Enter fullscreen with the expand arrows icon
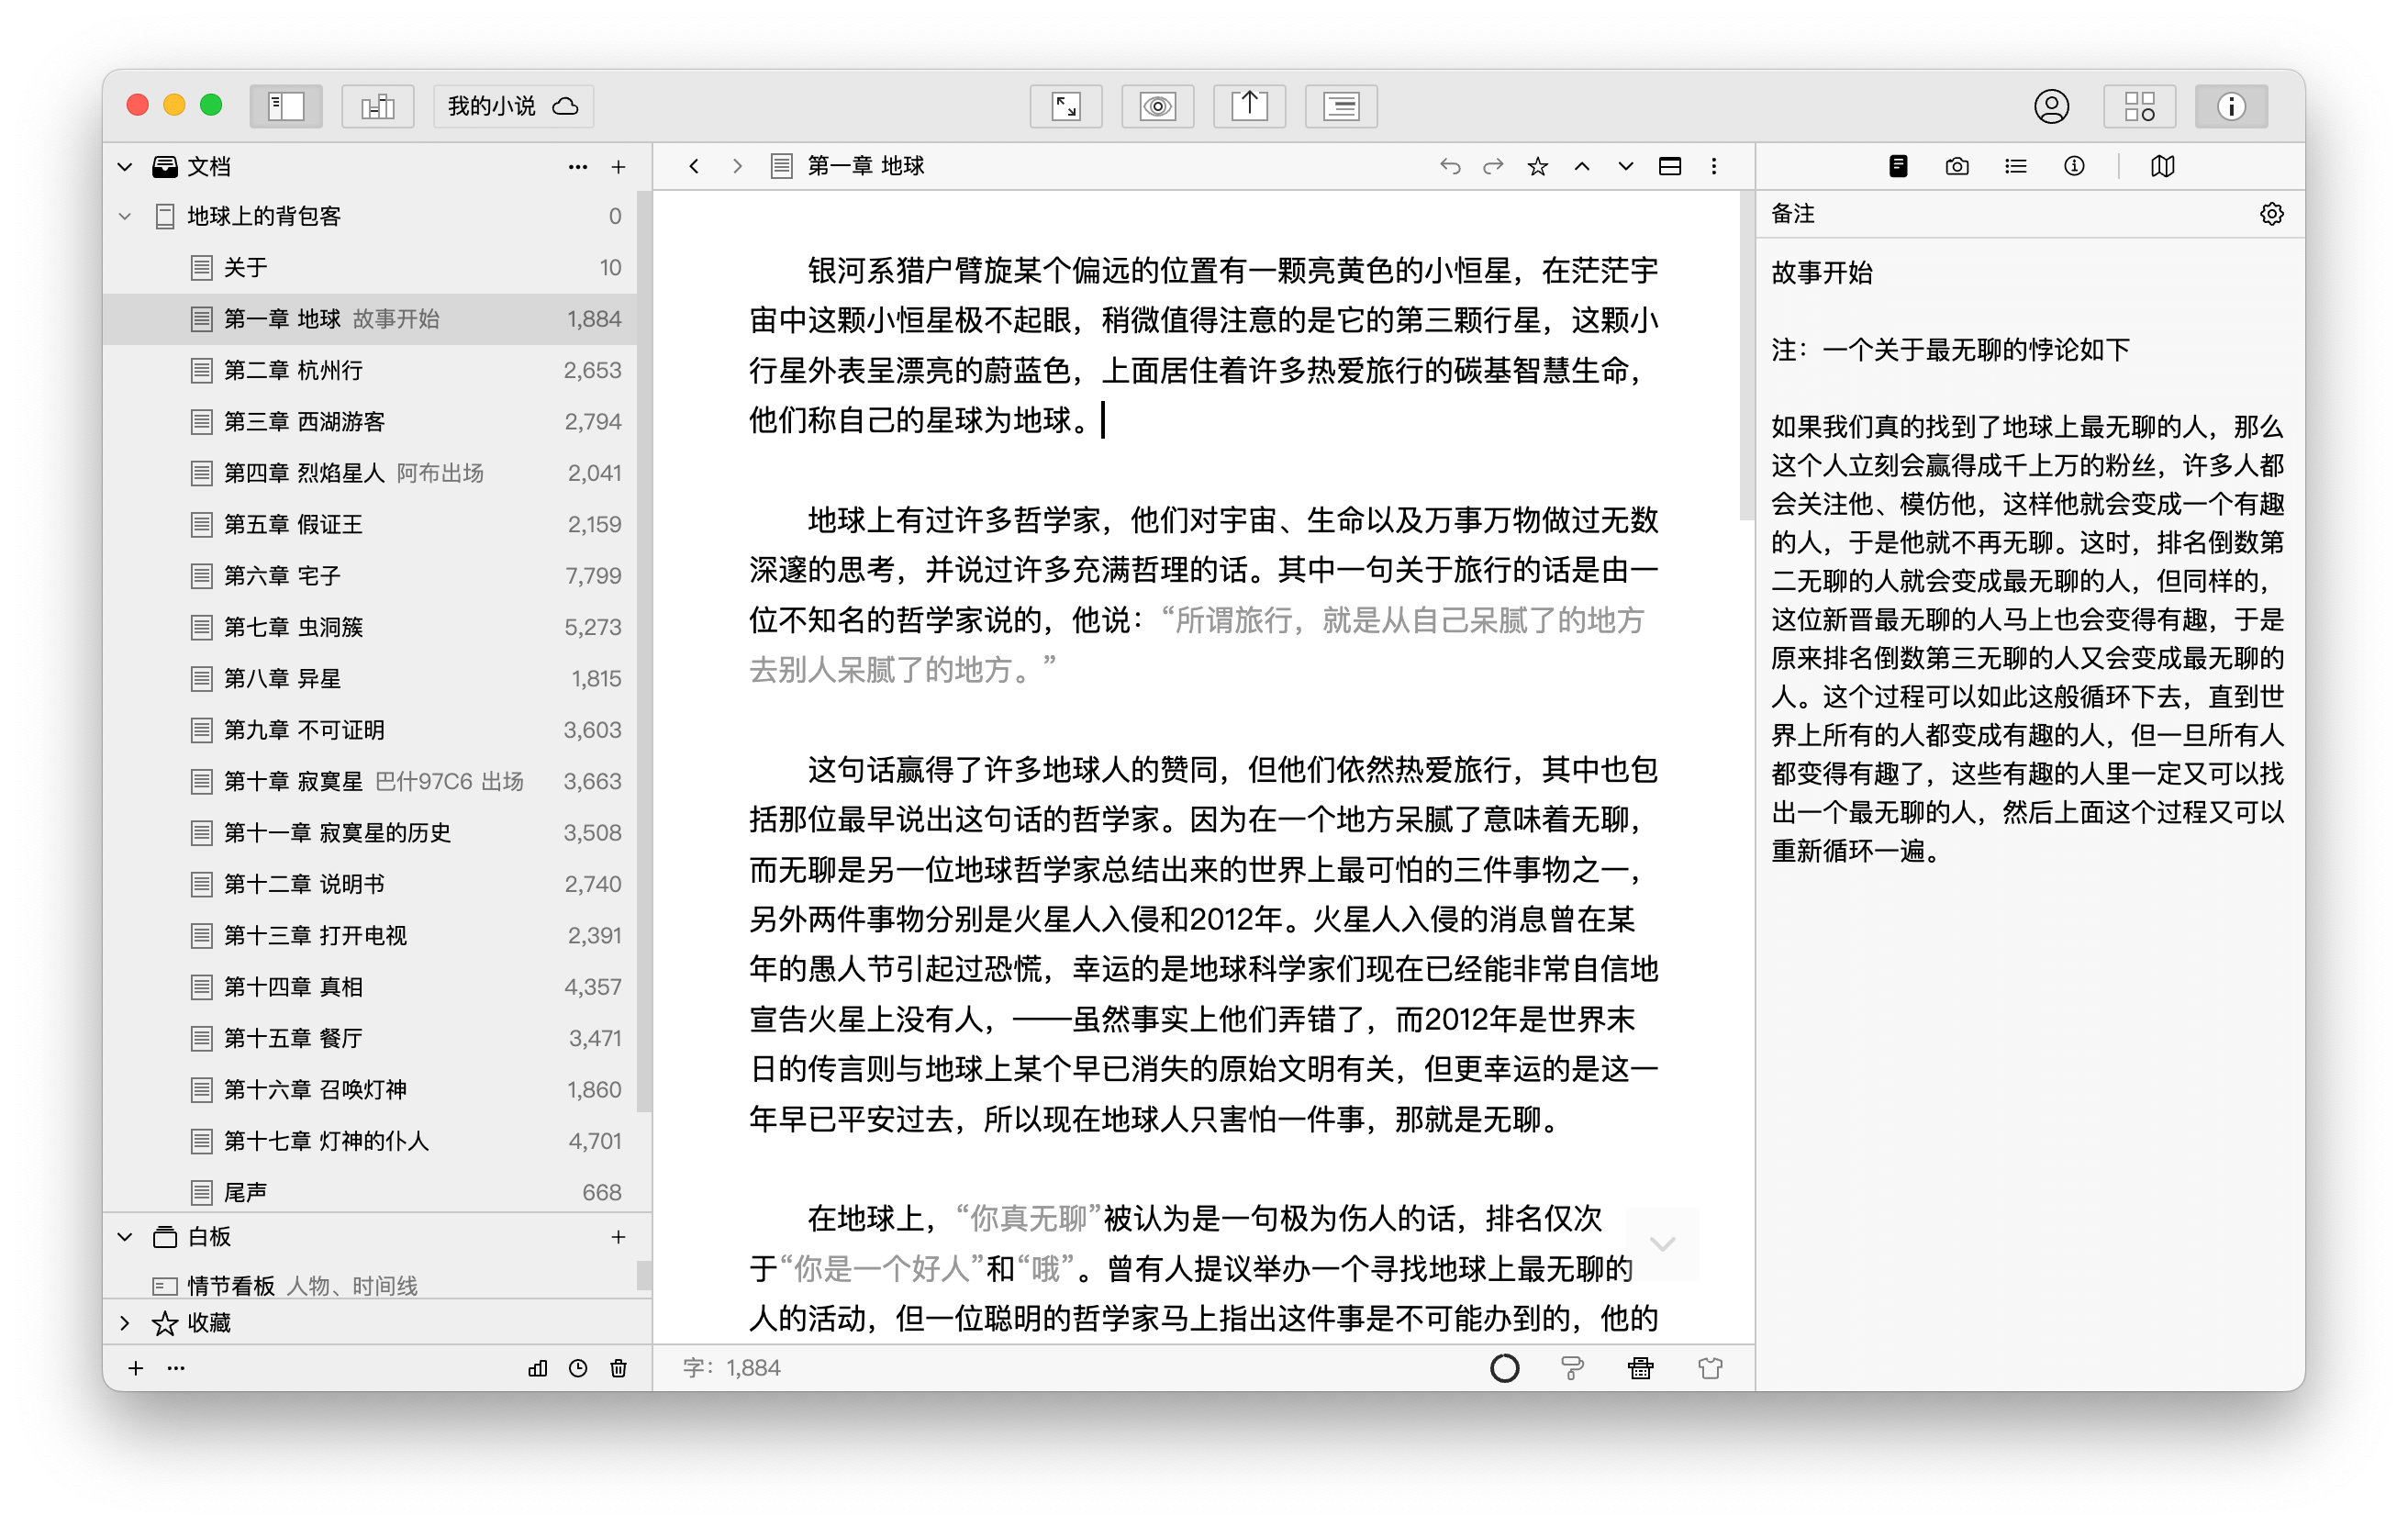 (1066, 106)
